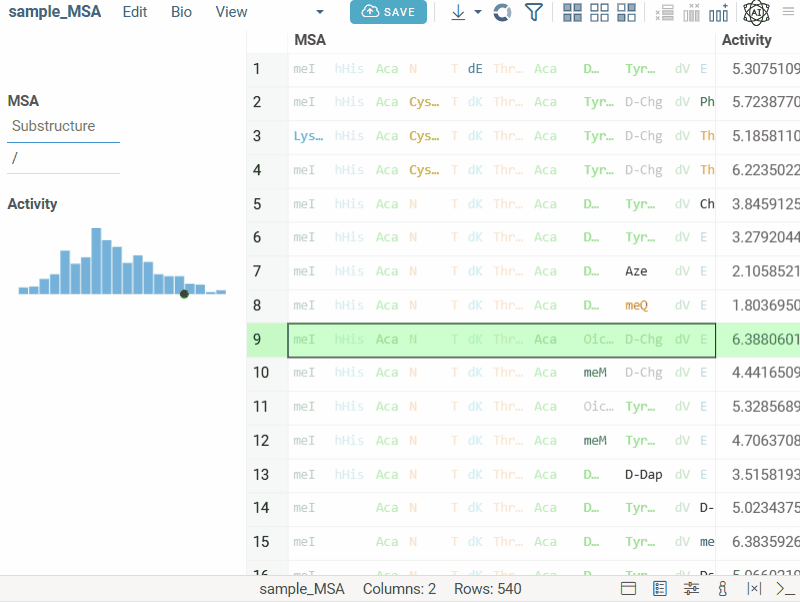
Task: Toggle the filter funnel icon
Action: [x=534, y=12]
